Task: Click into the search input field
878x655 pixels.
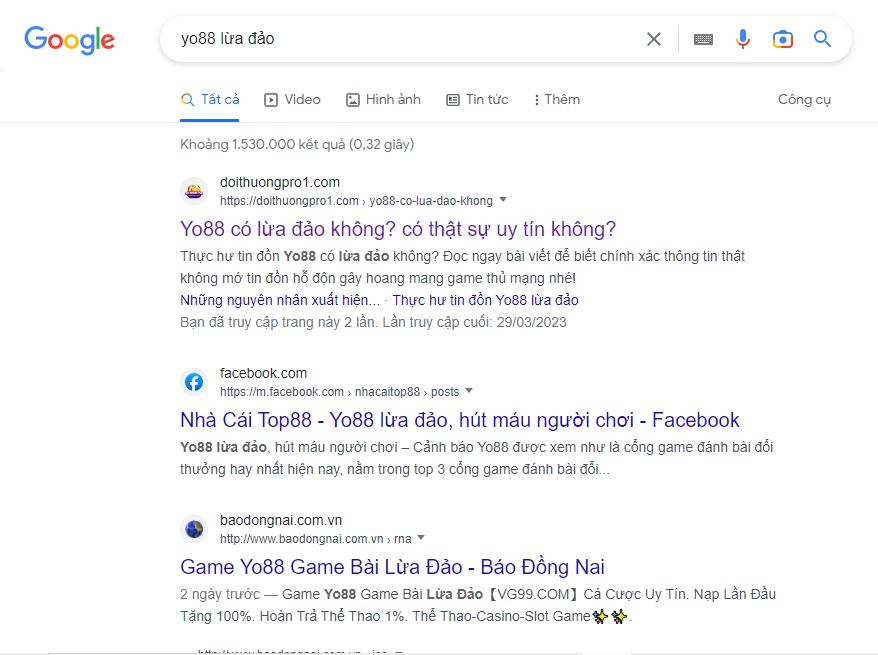Action: point(400,39)
